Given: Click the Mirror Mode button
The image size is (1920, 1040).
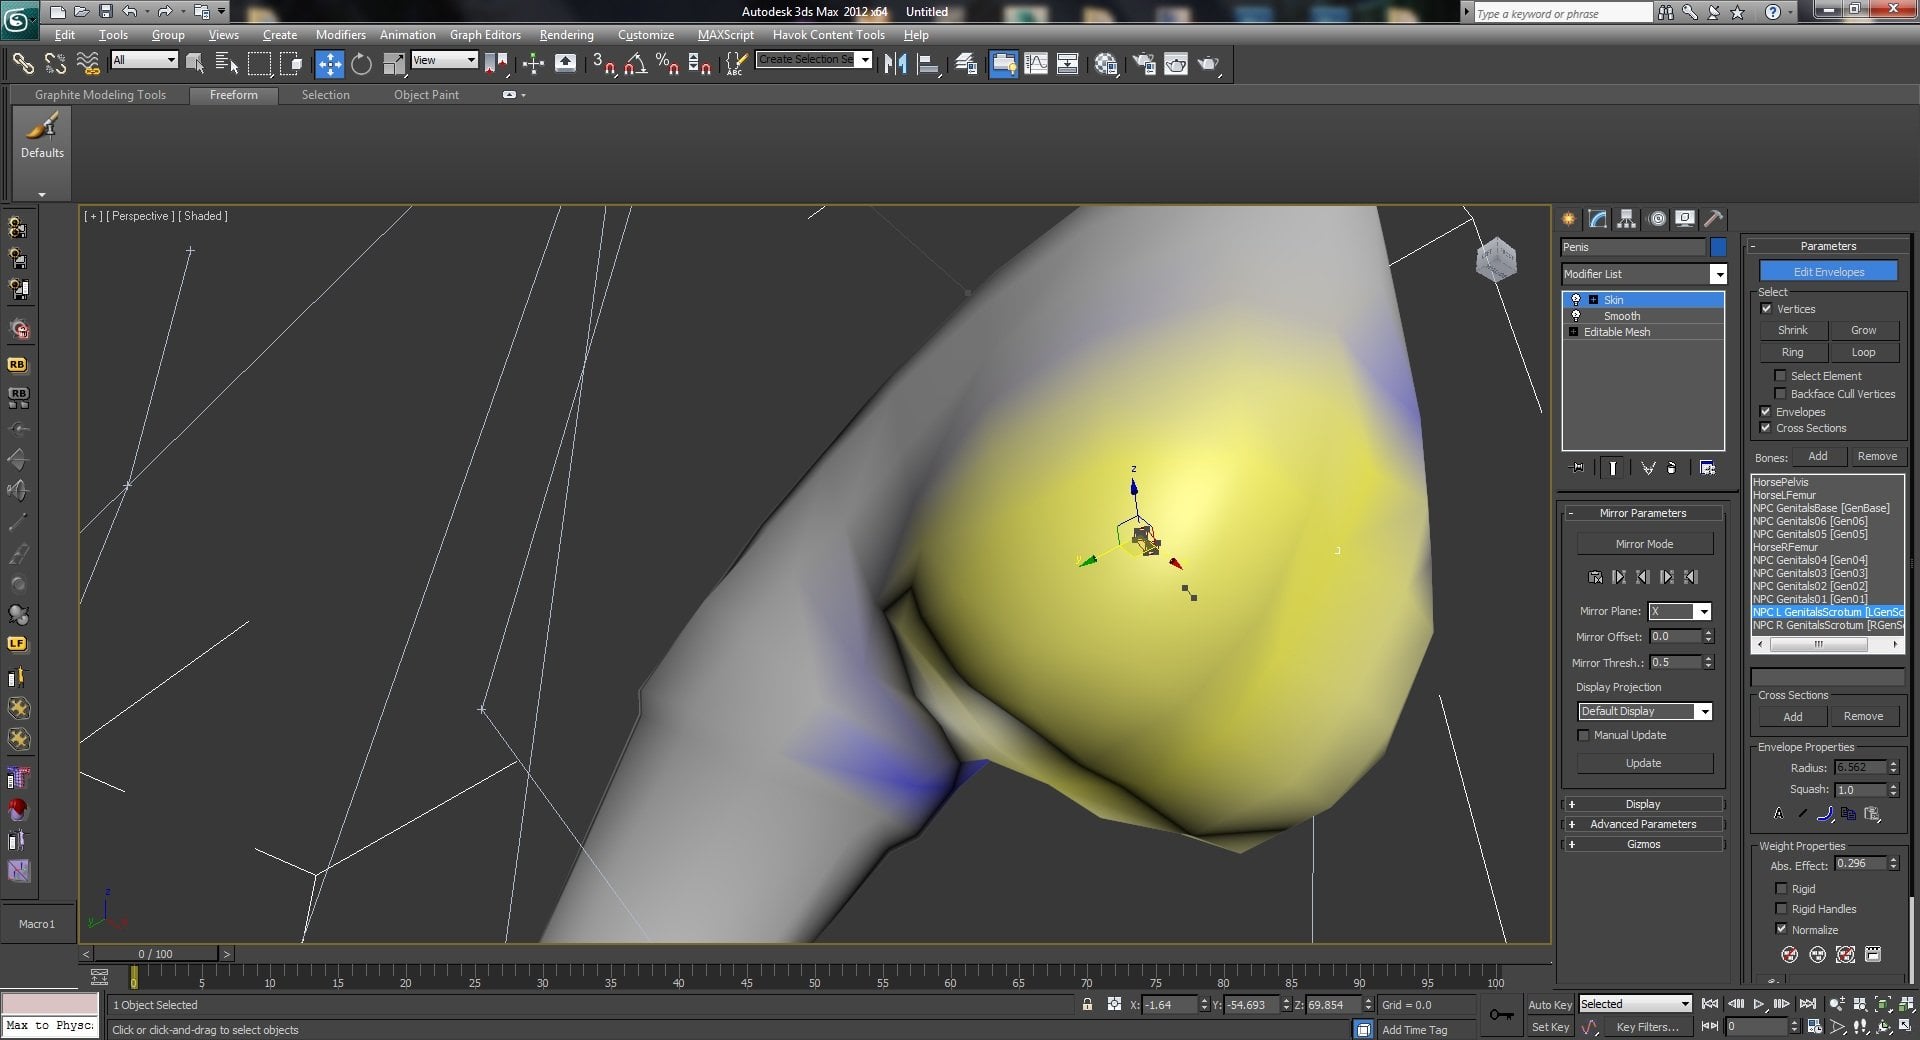Looking at the screenshot, I should coord(1644,544).
